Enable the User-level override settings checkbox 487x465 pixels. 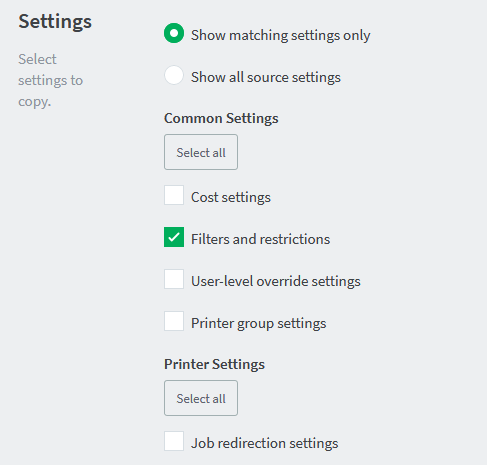click(174, 279)
